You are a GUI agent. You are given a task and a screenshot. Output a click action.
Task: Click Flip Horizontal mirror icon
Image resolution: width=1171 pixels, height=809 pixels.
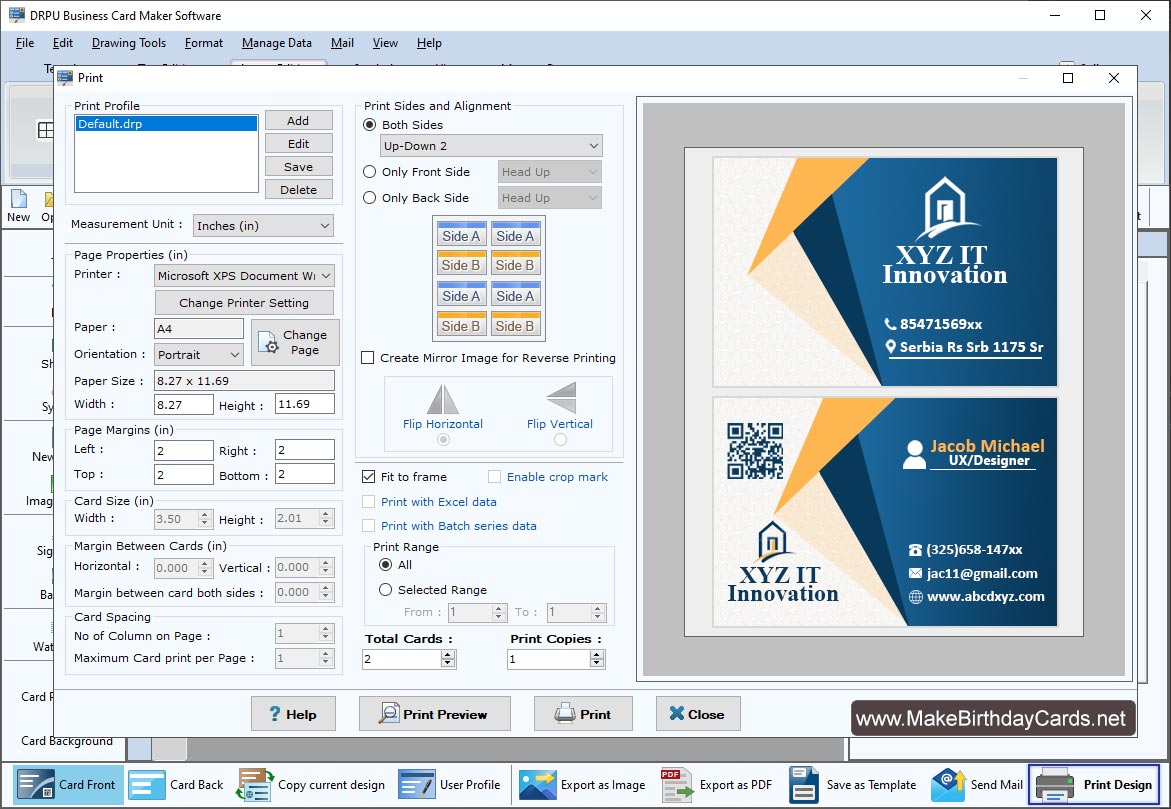tap(443, 399)
